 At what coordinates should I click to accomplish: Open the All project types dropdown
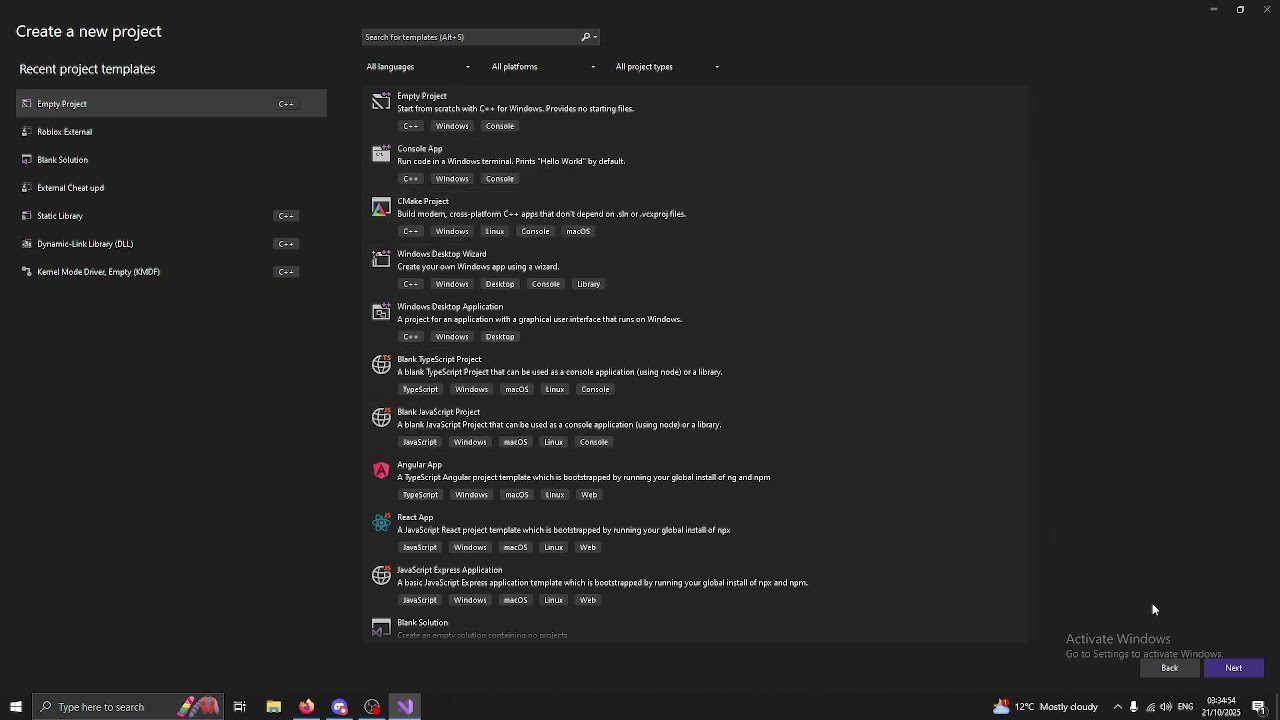click(667, 67)
